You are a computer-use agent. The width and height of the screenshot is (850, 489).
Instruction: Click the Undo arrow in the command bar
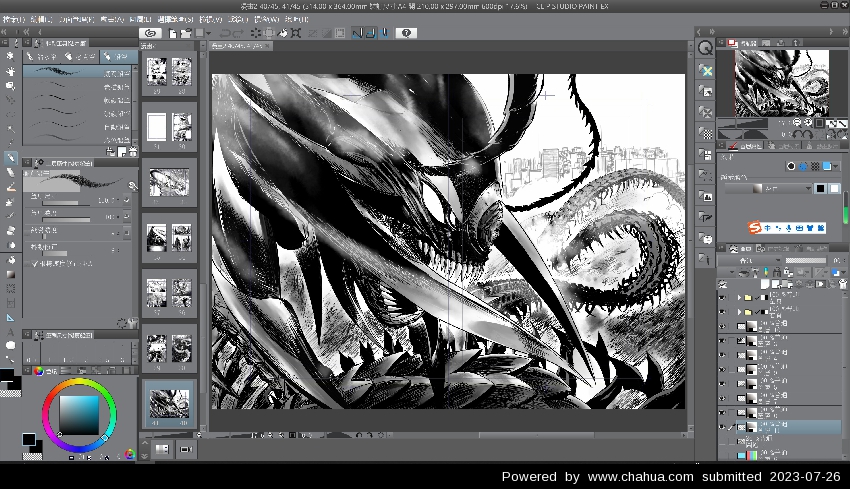point(225,33)
